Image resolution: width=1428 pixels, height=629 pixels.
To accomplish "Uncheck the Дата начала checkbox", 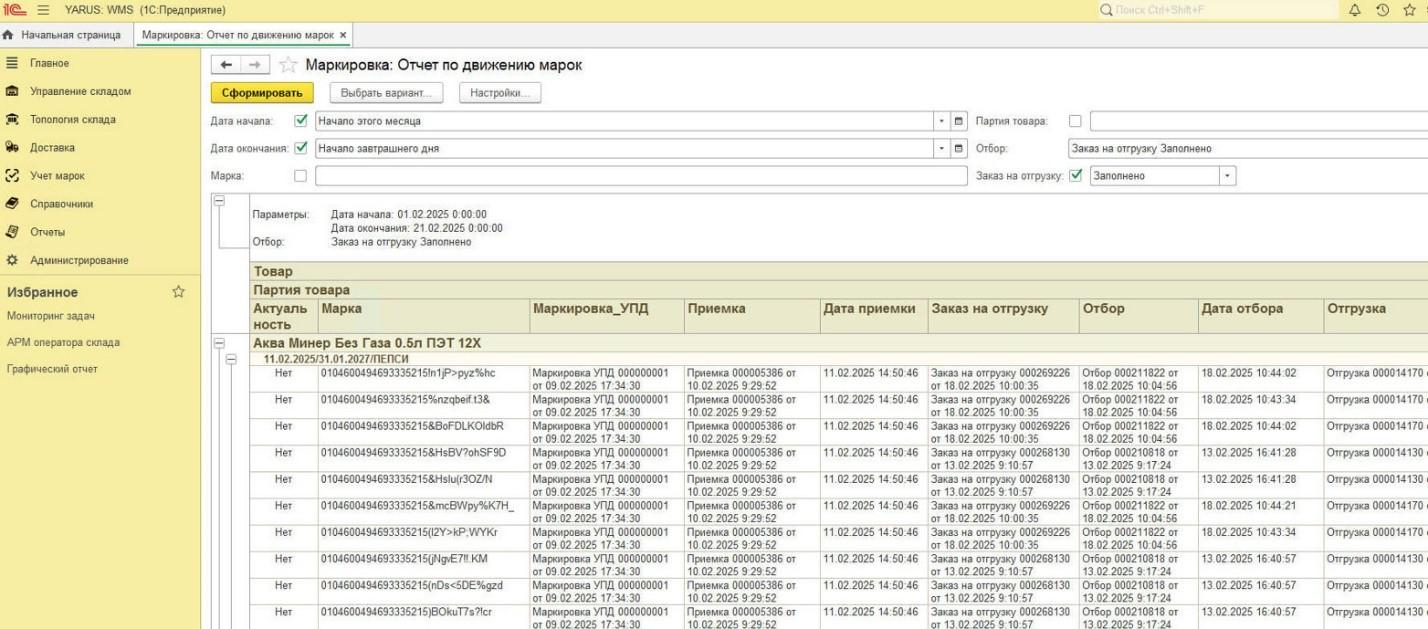I will pyautogui.click(x=301, y=121).
